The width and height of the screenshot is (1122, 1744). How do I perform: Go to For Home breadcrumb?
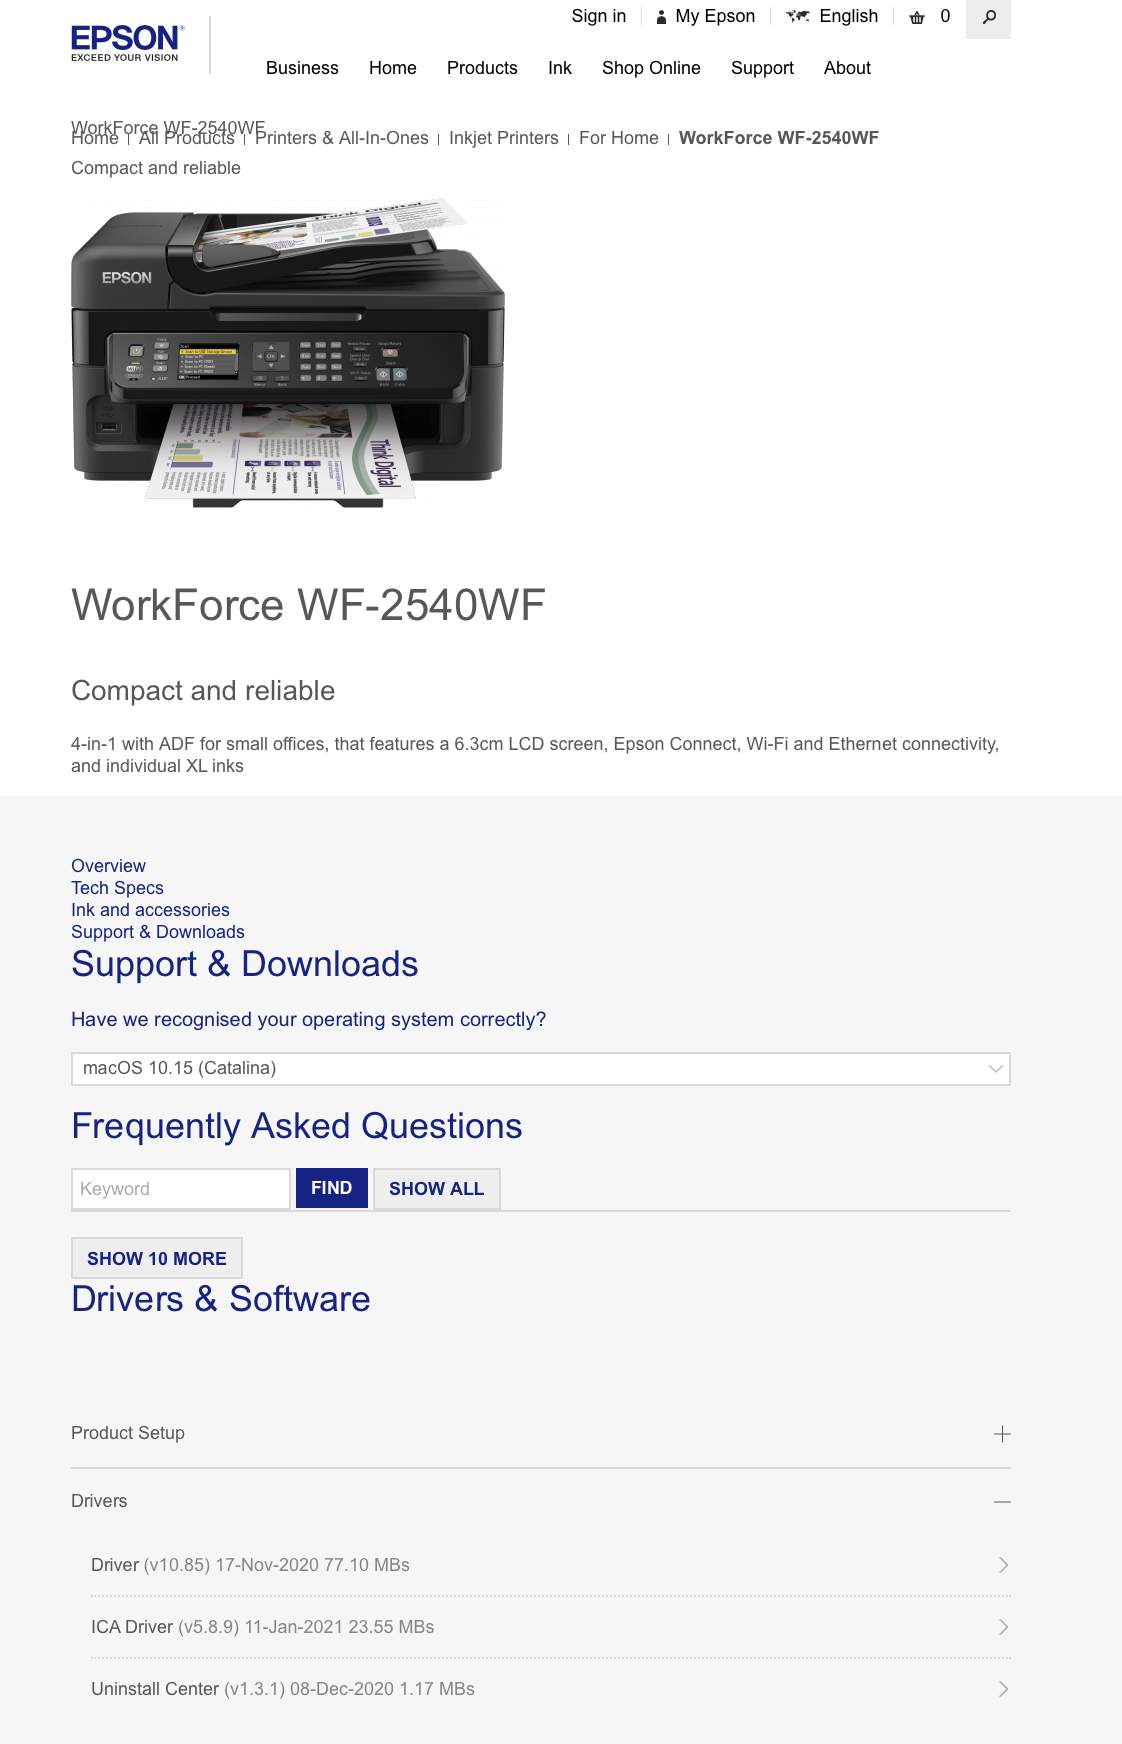pyautogui.click(x=619, y=138)
